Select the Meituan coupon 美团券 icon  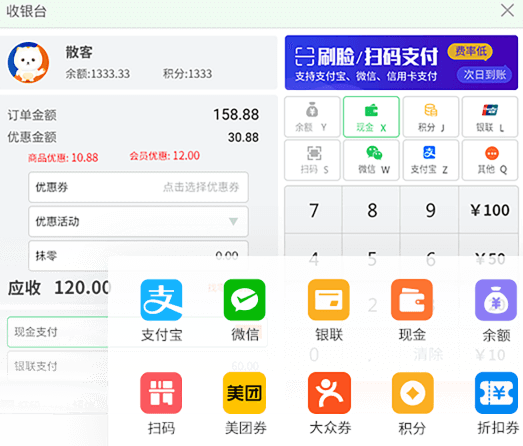tap(244, 393)
